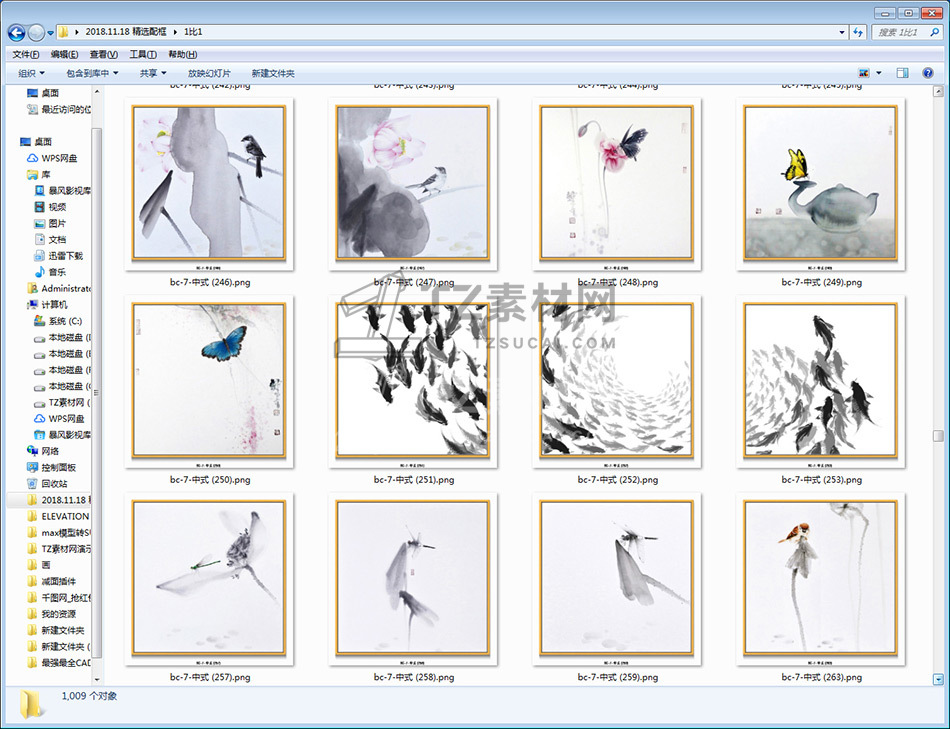The height and width of the screenshot is (729, 950).
Task: Select WPS网盘 under 桌面 in sidebar
Action: coord(59,158)
